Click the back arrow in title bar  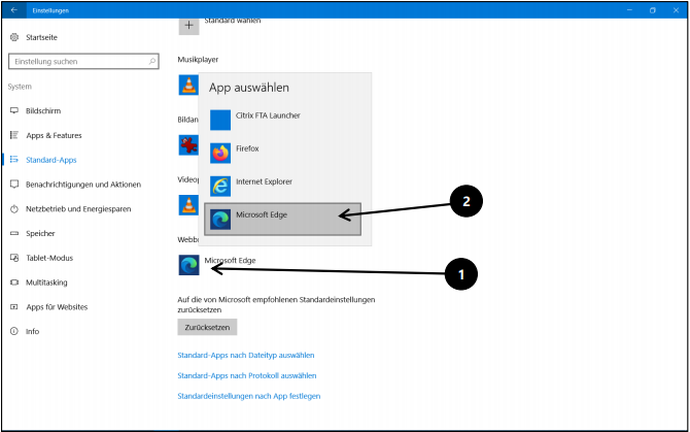click(13, 10)
